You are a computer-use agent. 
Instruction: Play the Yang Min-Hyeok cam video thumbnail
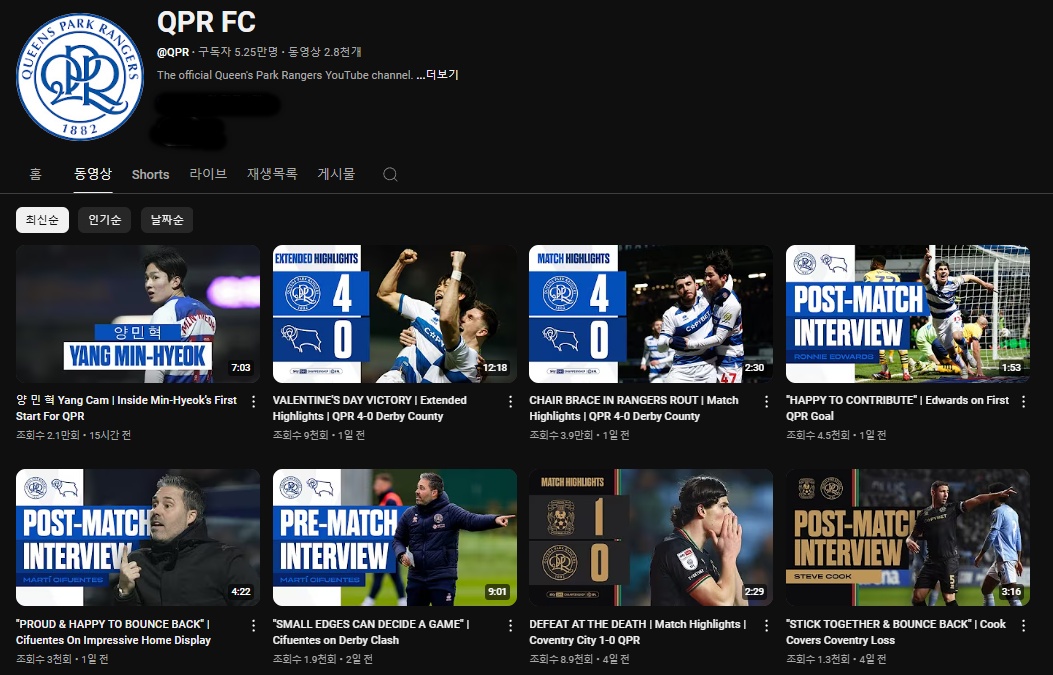click(x=137, y=313)
